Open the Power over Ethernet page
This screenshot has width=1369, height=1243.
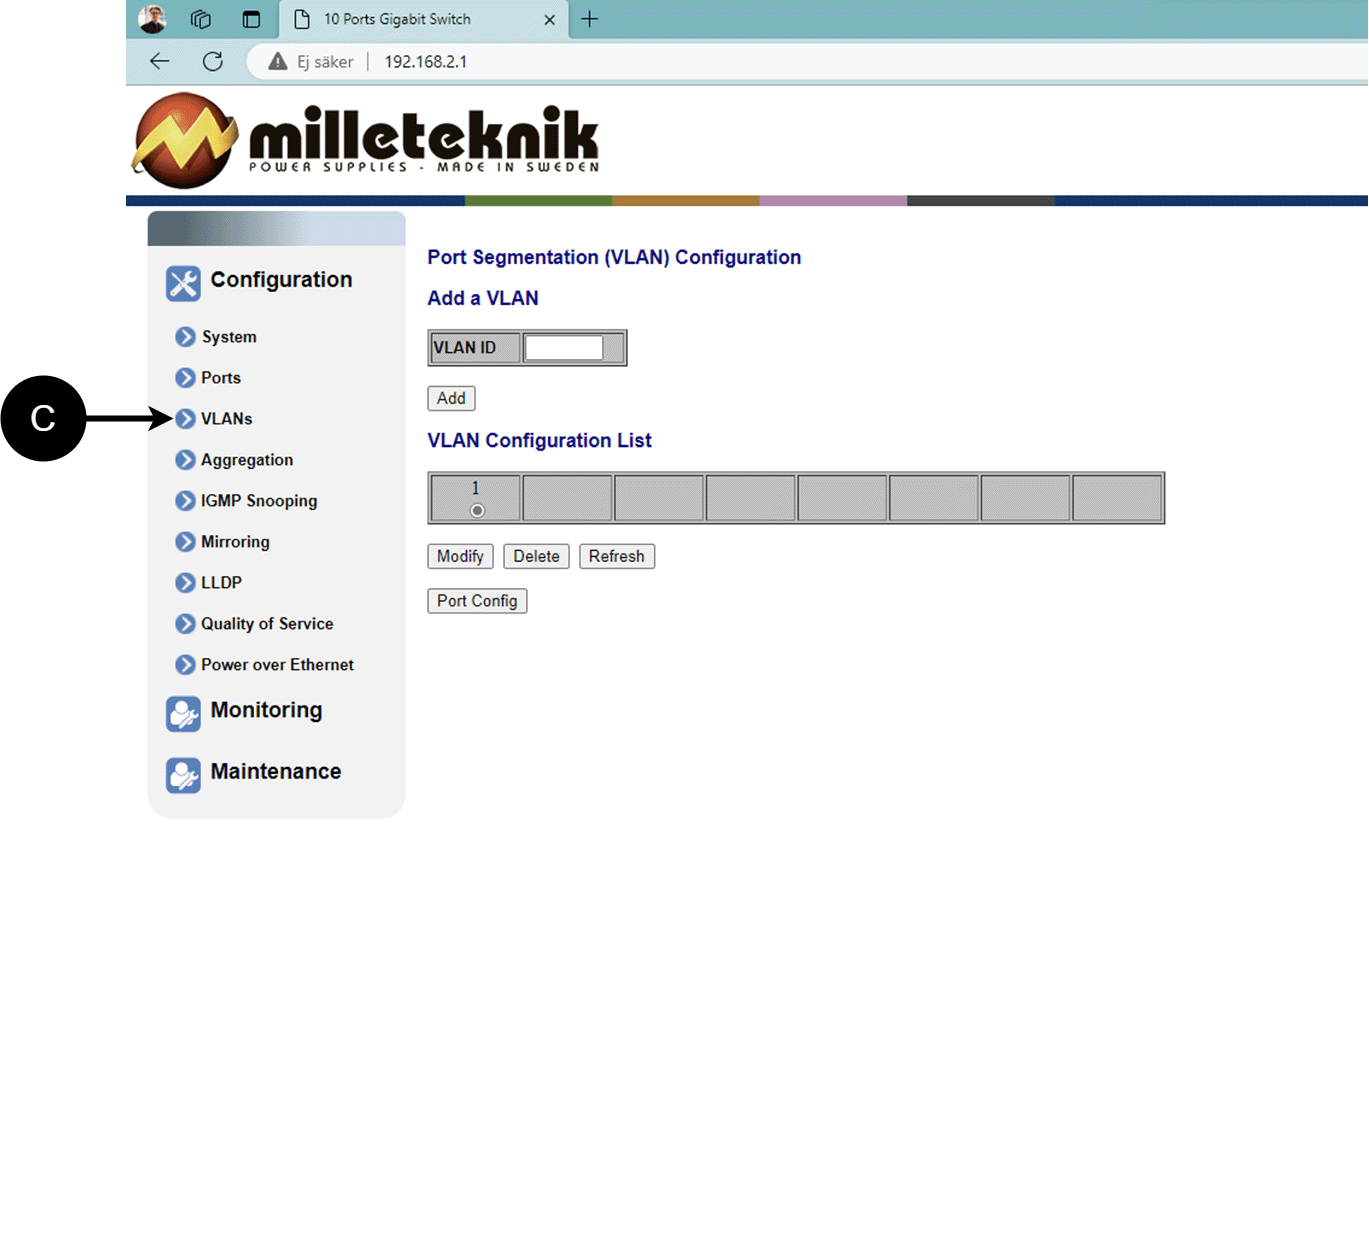[x=277, y=665]
